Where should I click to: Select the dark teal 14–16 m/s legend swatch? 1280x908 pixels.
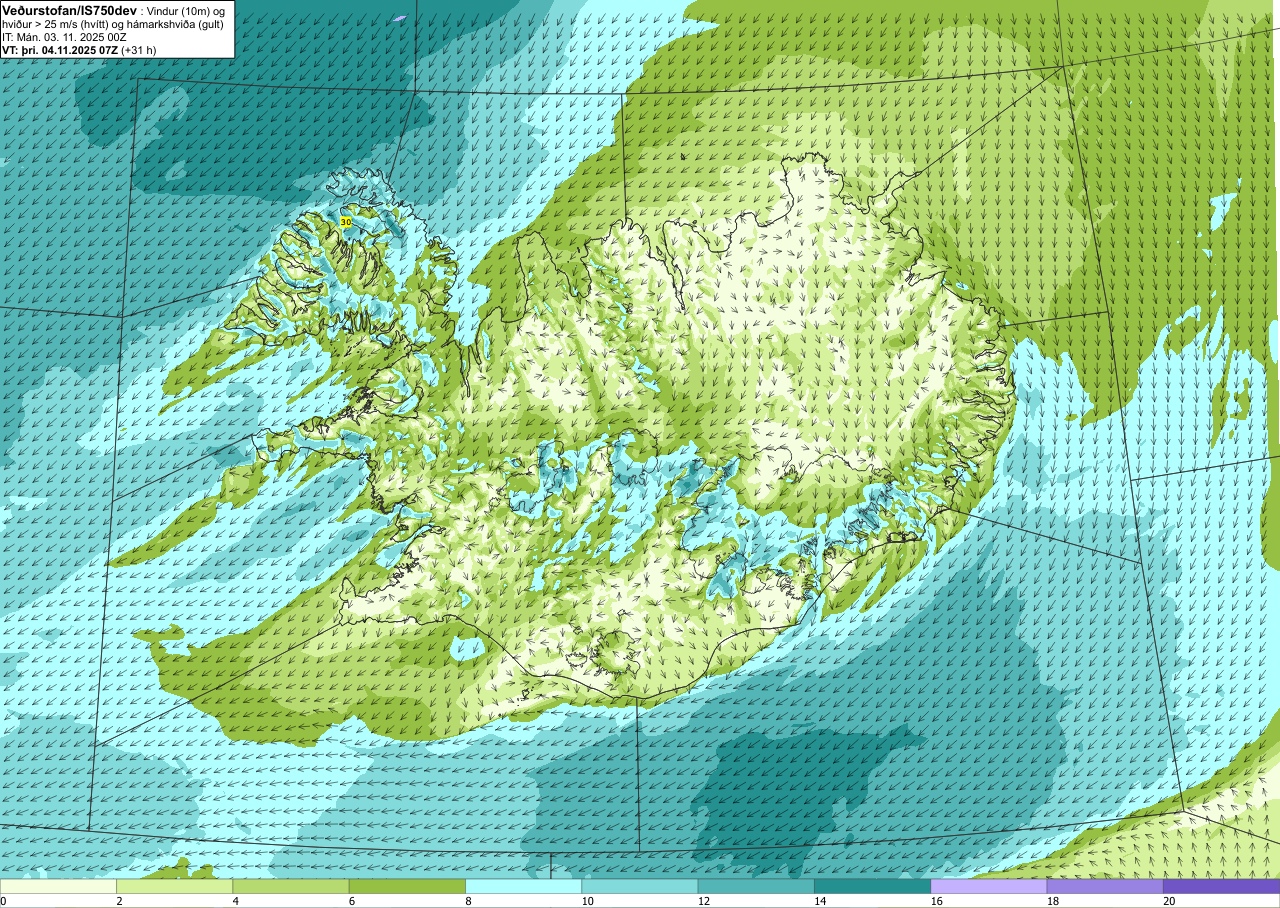872,886
